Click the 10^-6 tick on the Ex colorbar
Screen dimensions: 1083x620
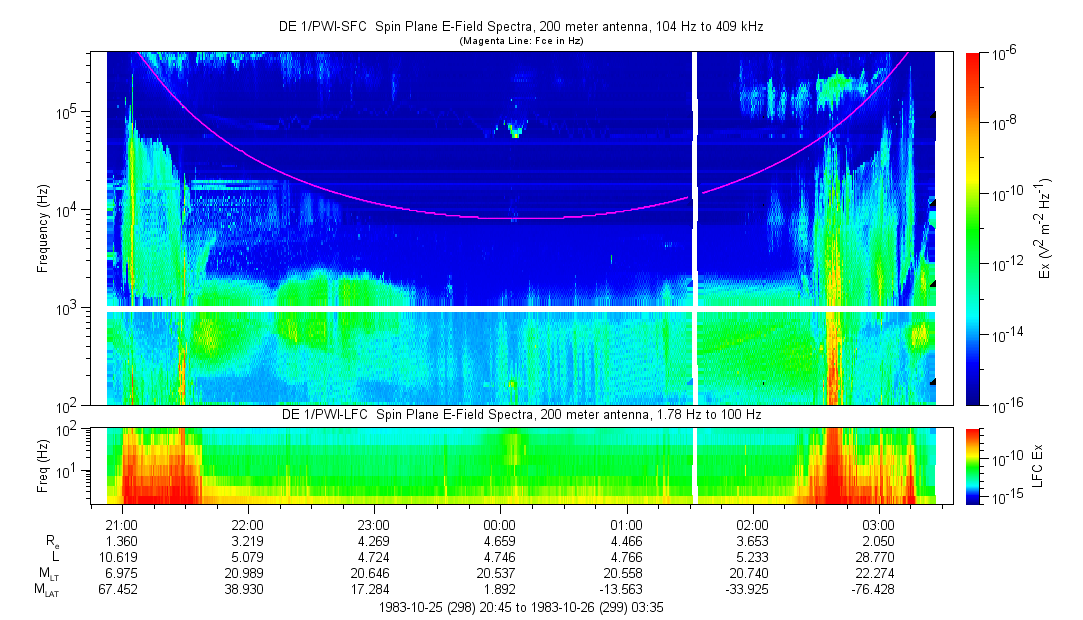1002,54
